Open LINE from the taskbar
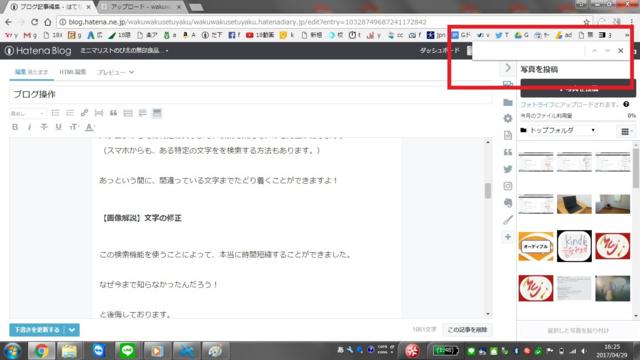Viewport: 640px width, 360px height. [127, 351]
